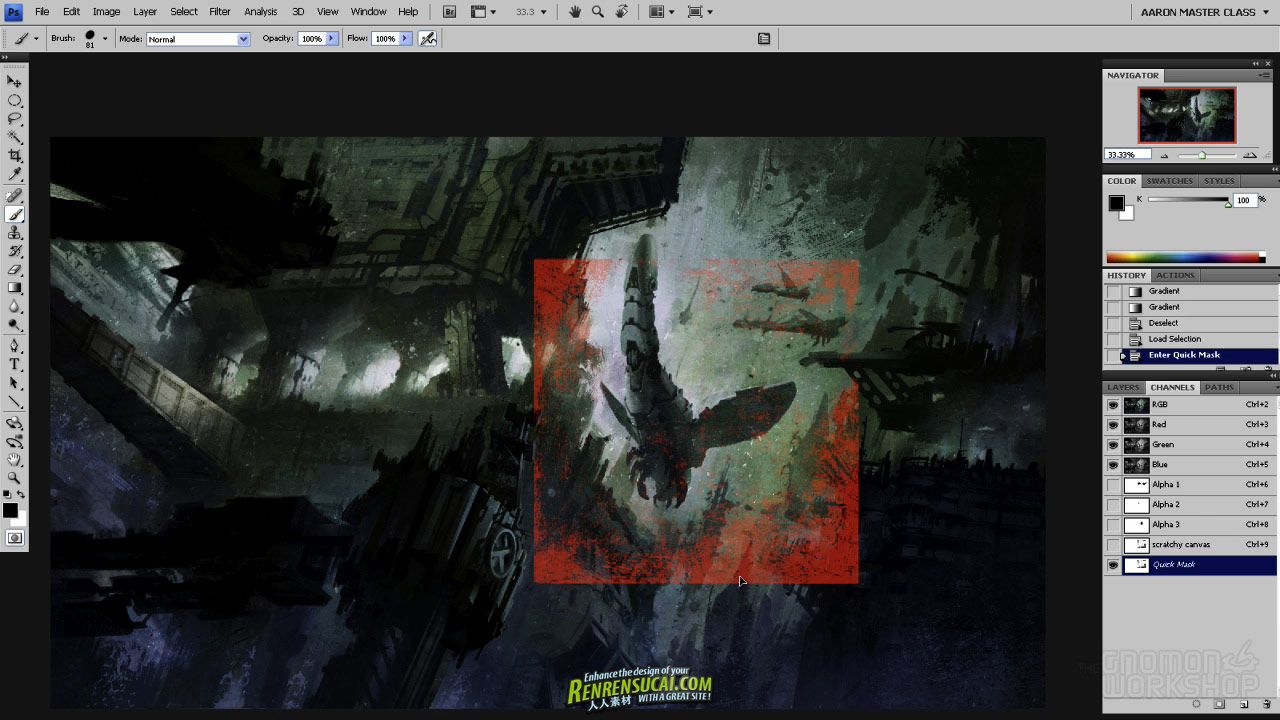Show the Alpha 1 channel
Screen dimensions: 1280x720
click(x=1113, y=485)
